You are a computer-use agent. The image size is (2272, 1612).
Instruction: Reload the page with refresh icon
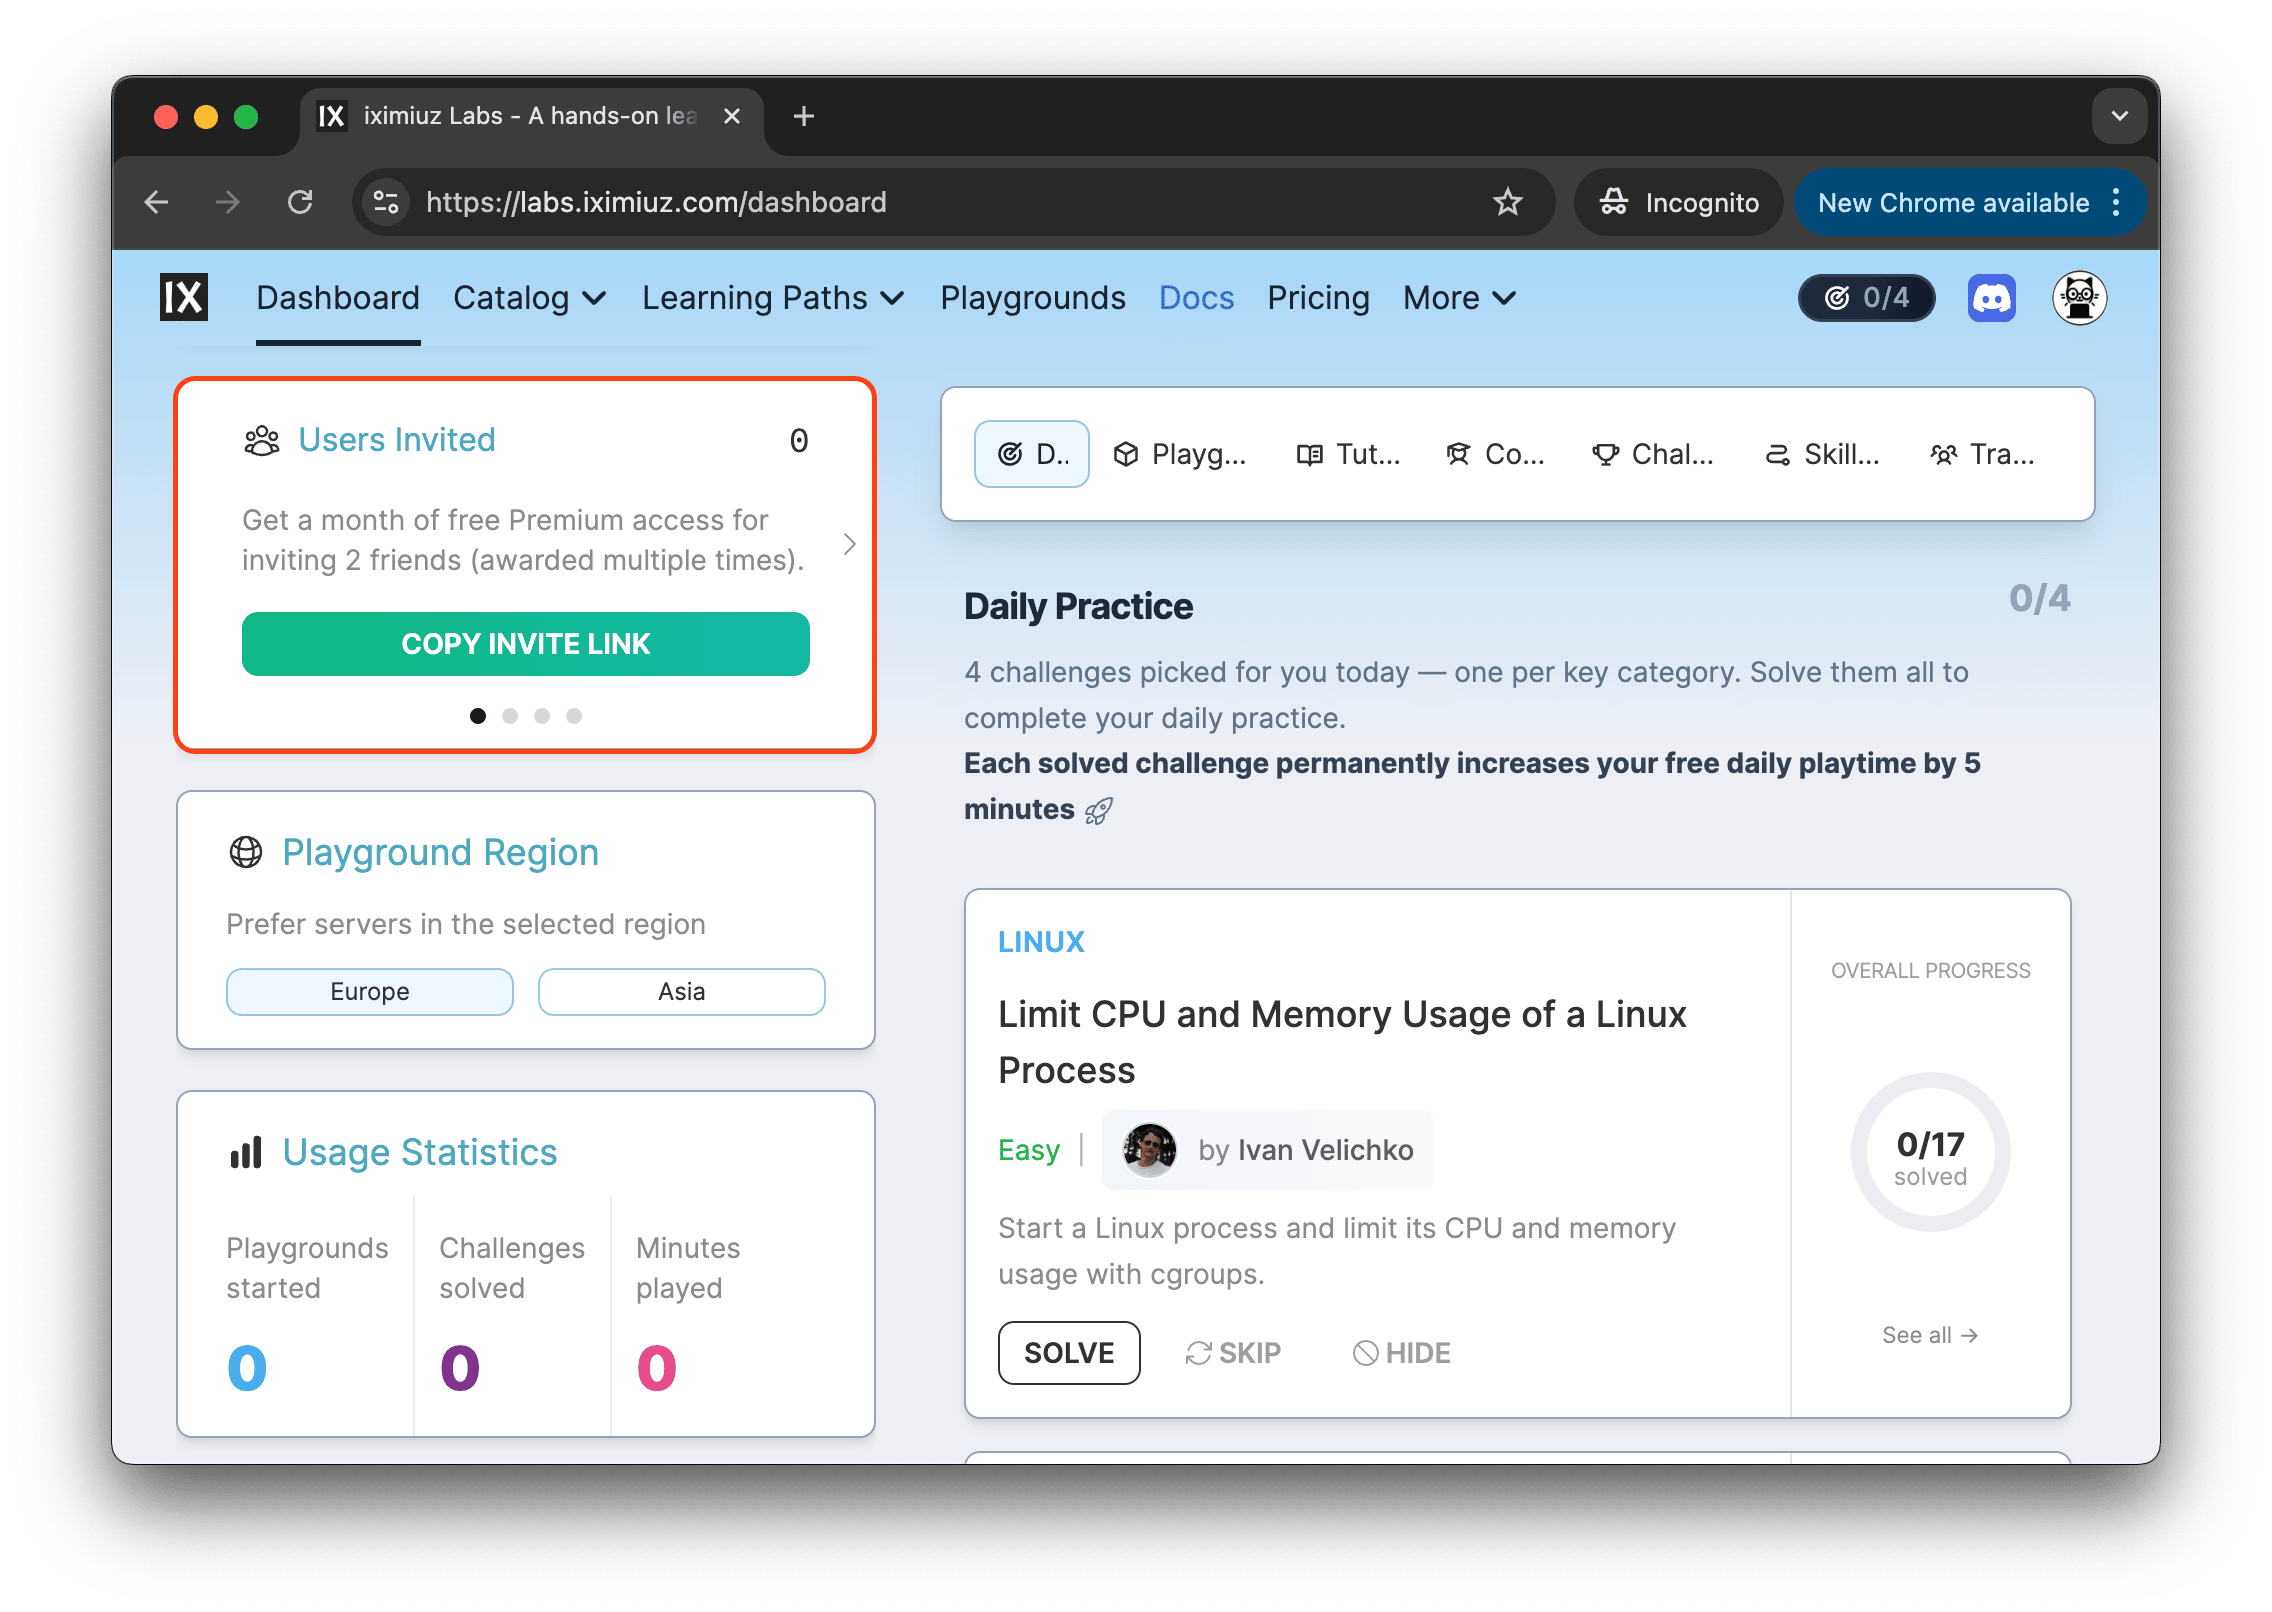click(x=300, y=202)
